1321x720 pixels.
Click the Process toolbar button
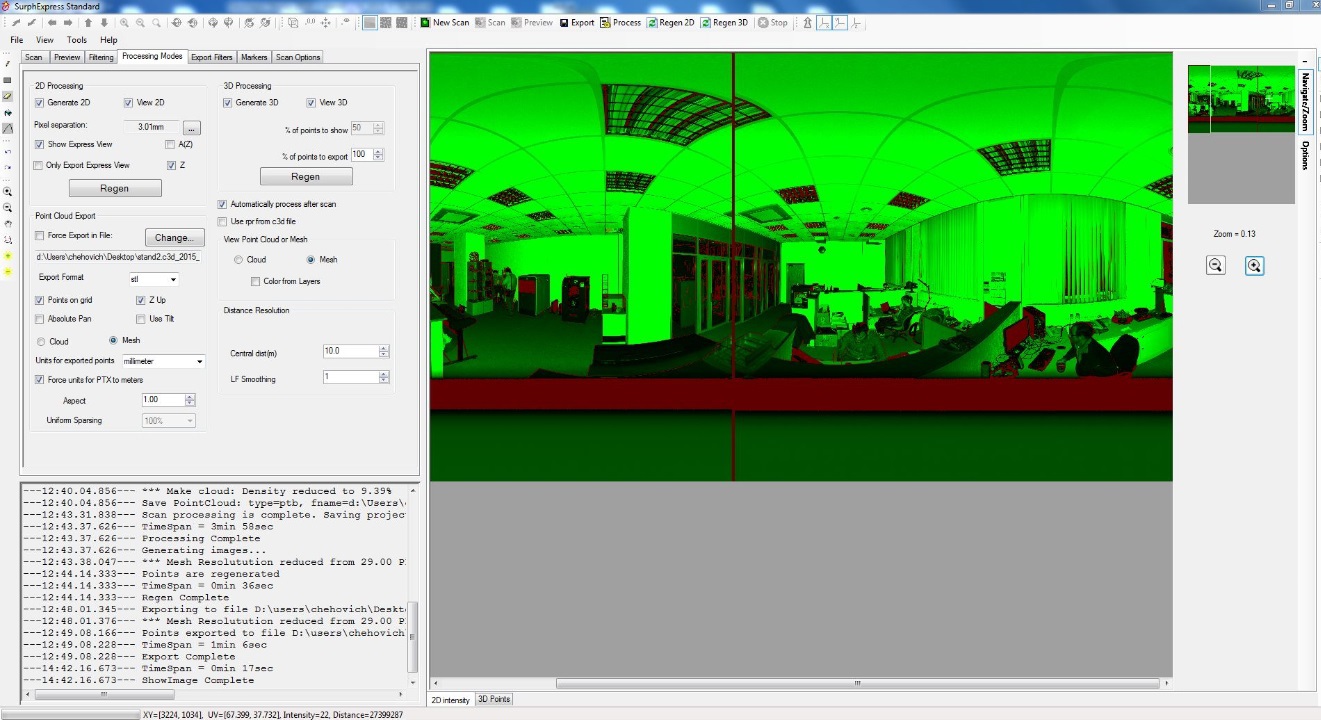[621, 22]
